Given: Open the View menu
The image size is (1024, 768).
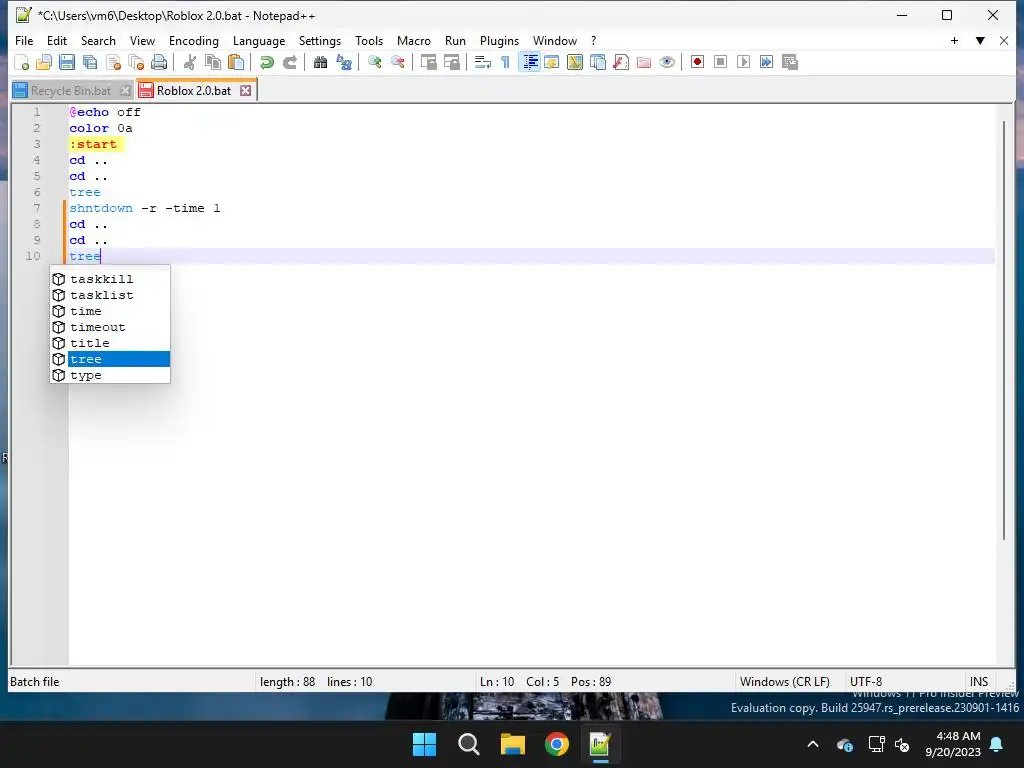Looking at the screenshot, I should pos(142,40).
